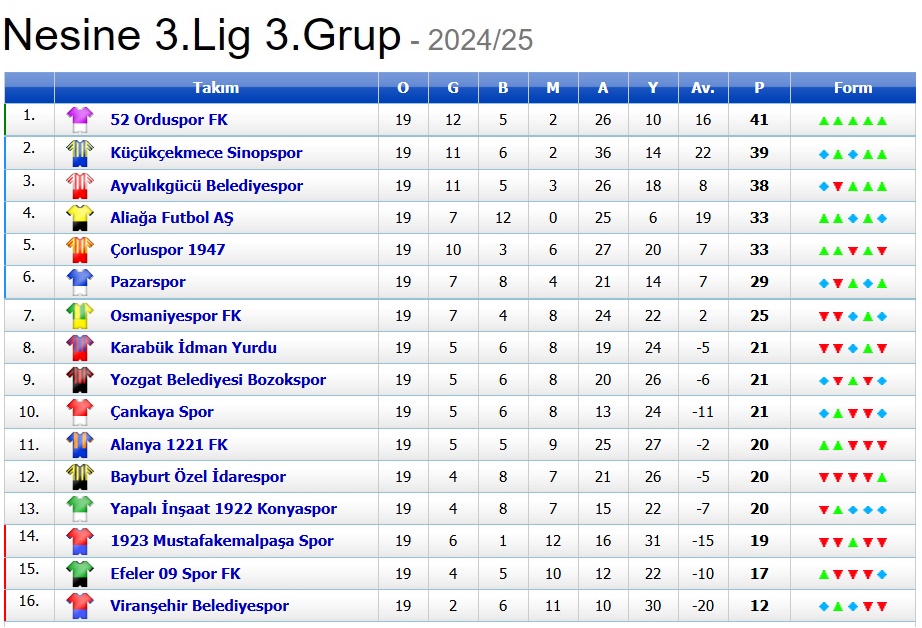This screenshot has height=628, width=922.
Task: Click the Viranşehir Belediyespor jersey icon
Action: point(79,605)
